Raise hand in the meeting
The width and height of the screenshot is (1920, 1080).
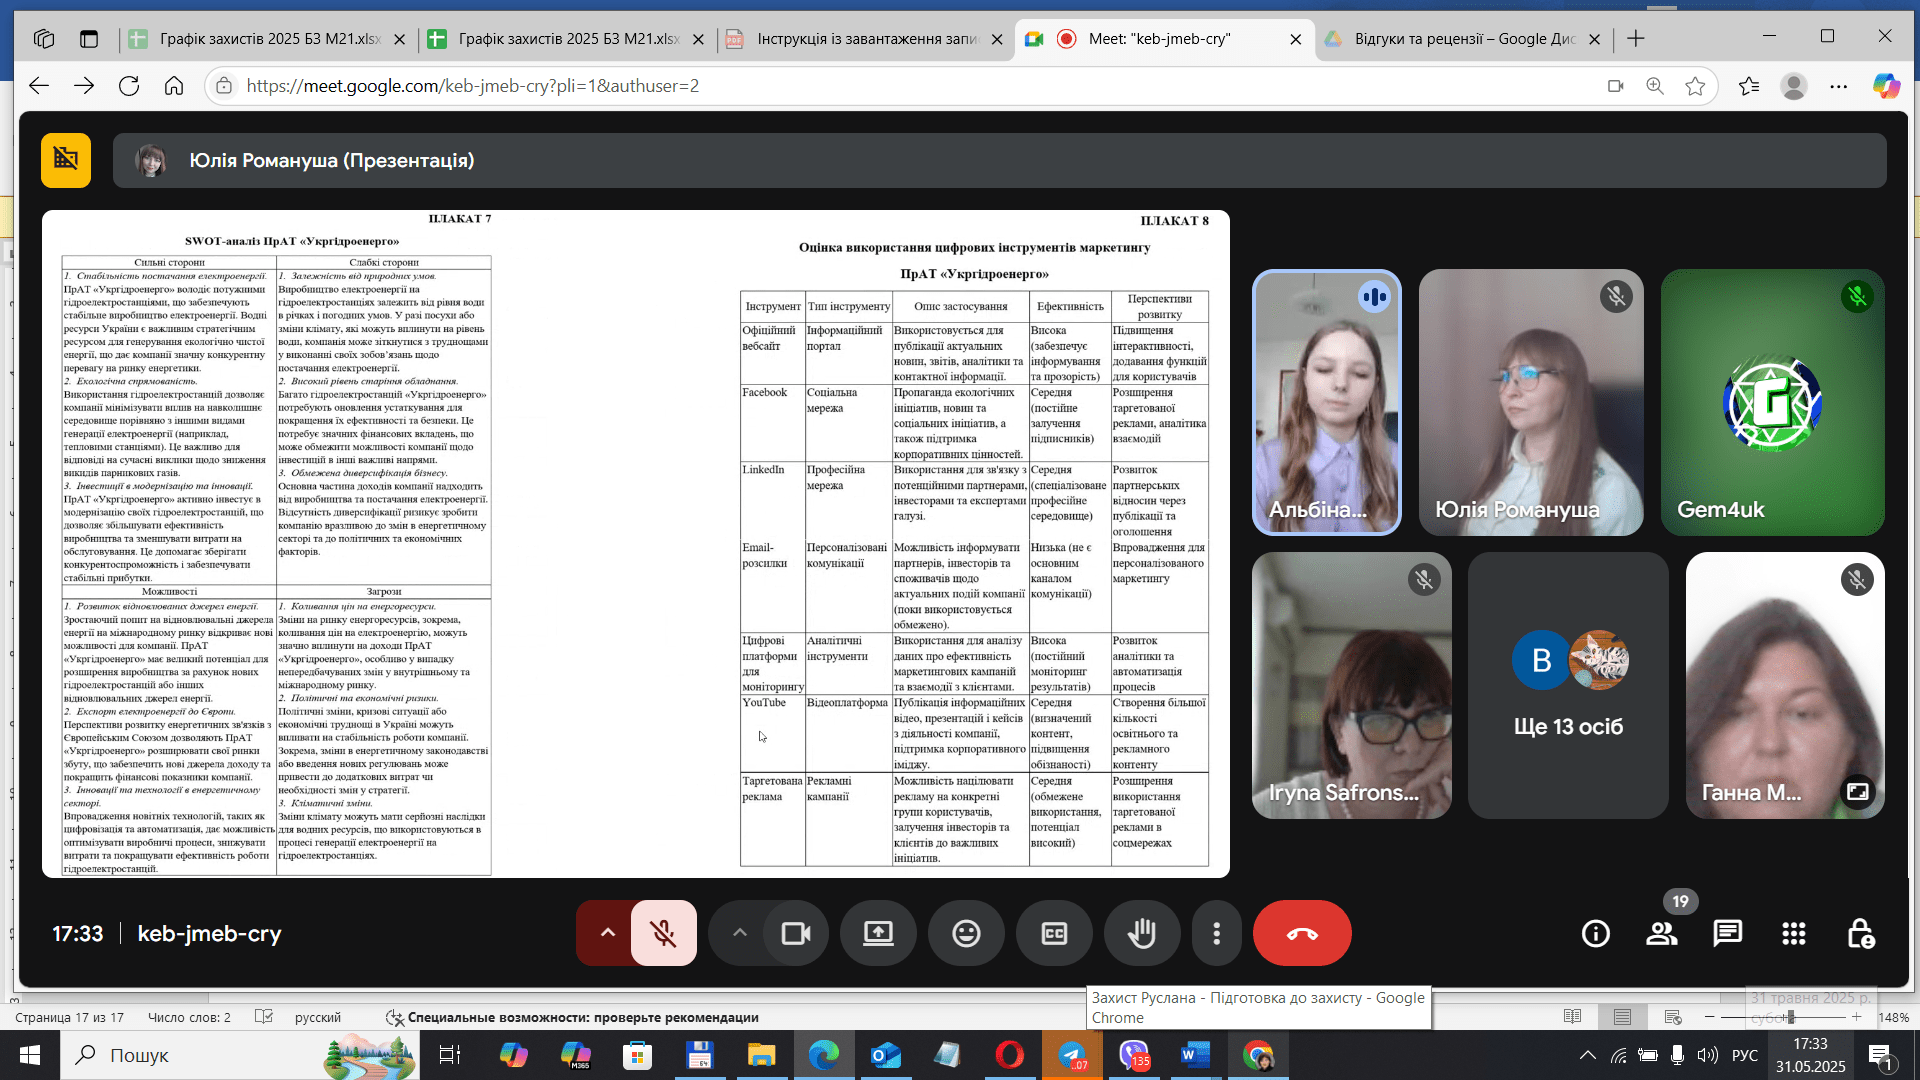[x=1142, y=933]
